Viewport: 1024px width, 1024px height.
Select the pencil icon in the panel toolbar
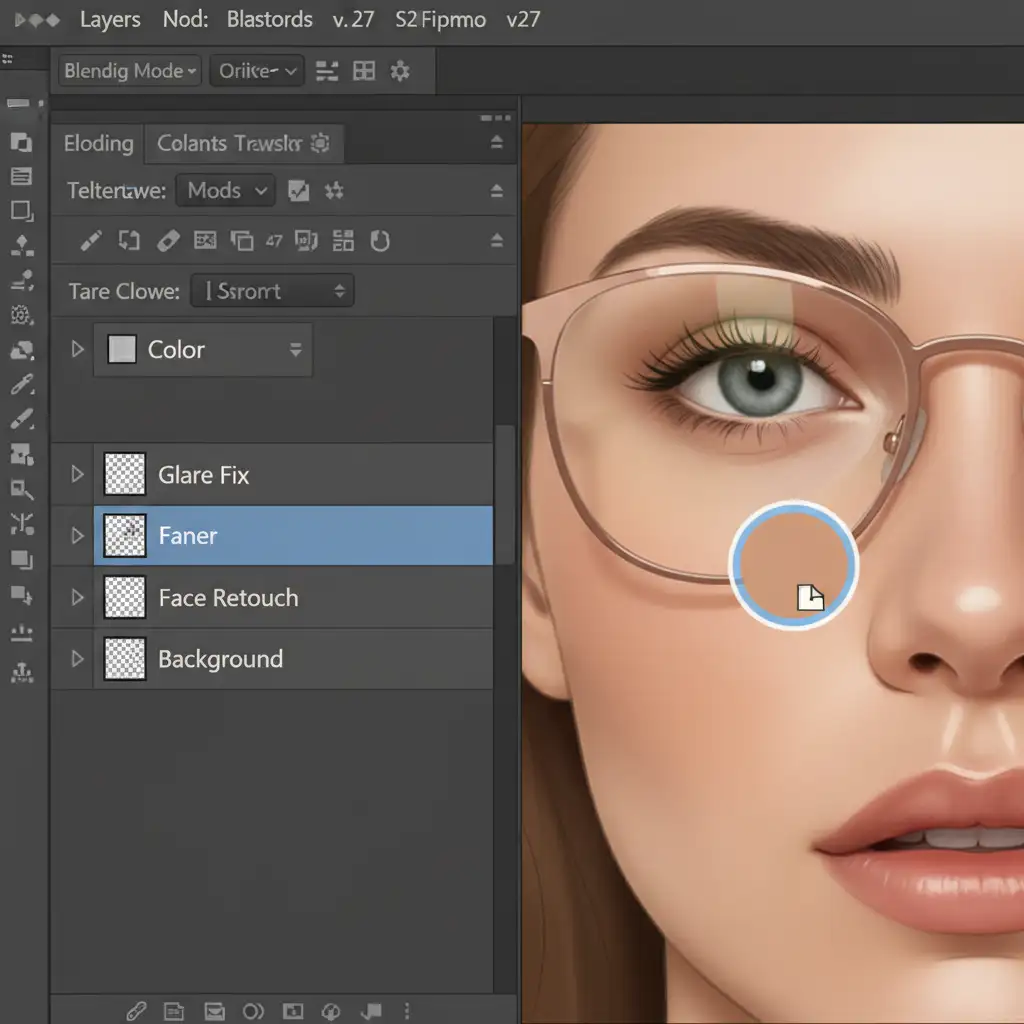point(91,241)
